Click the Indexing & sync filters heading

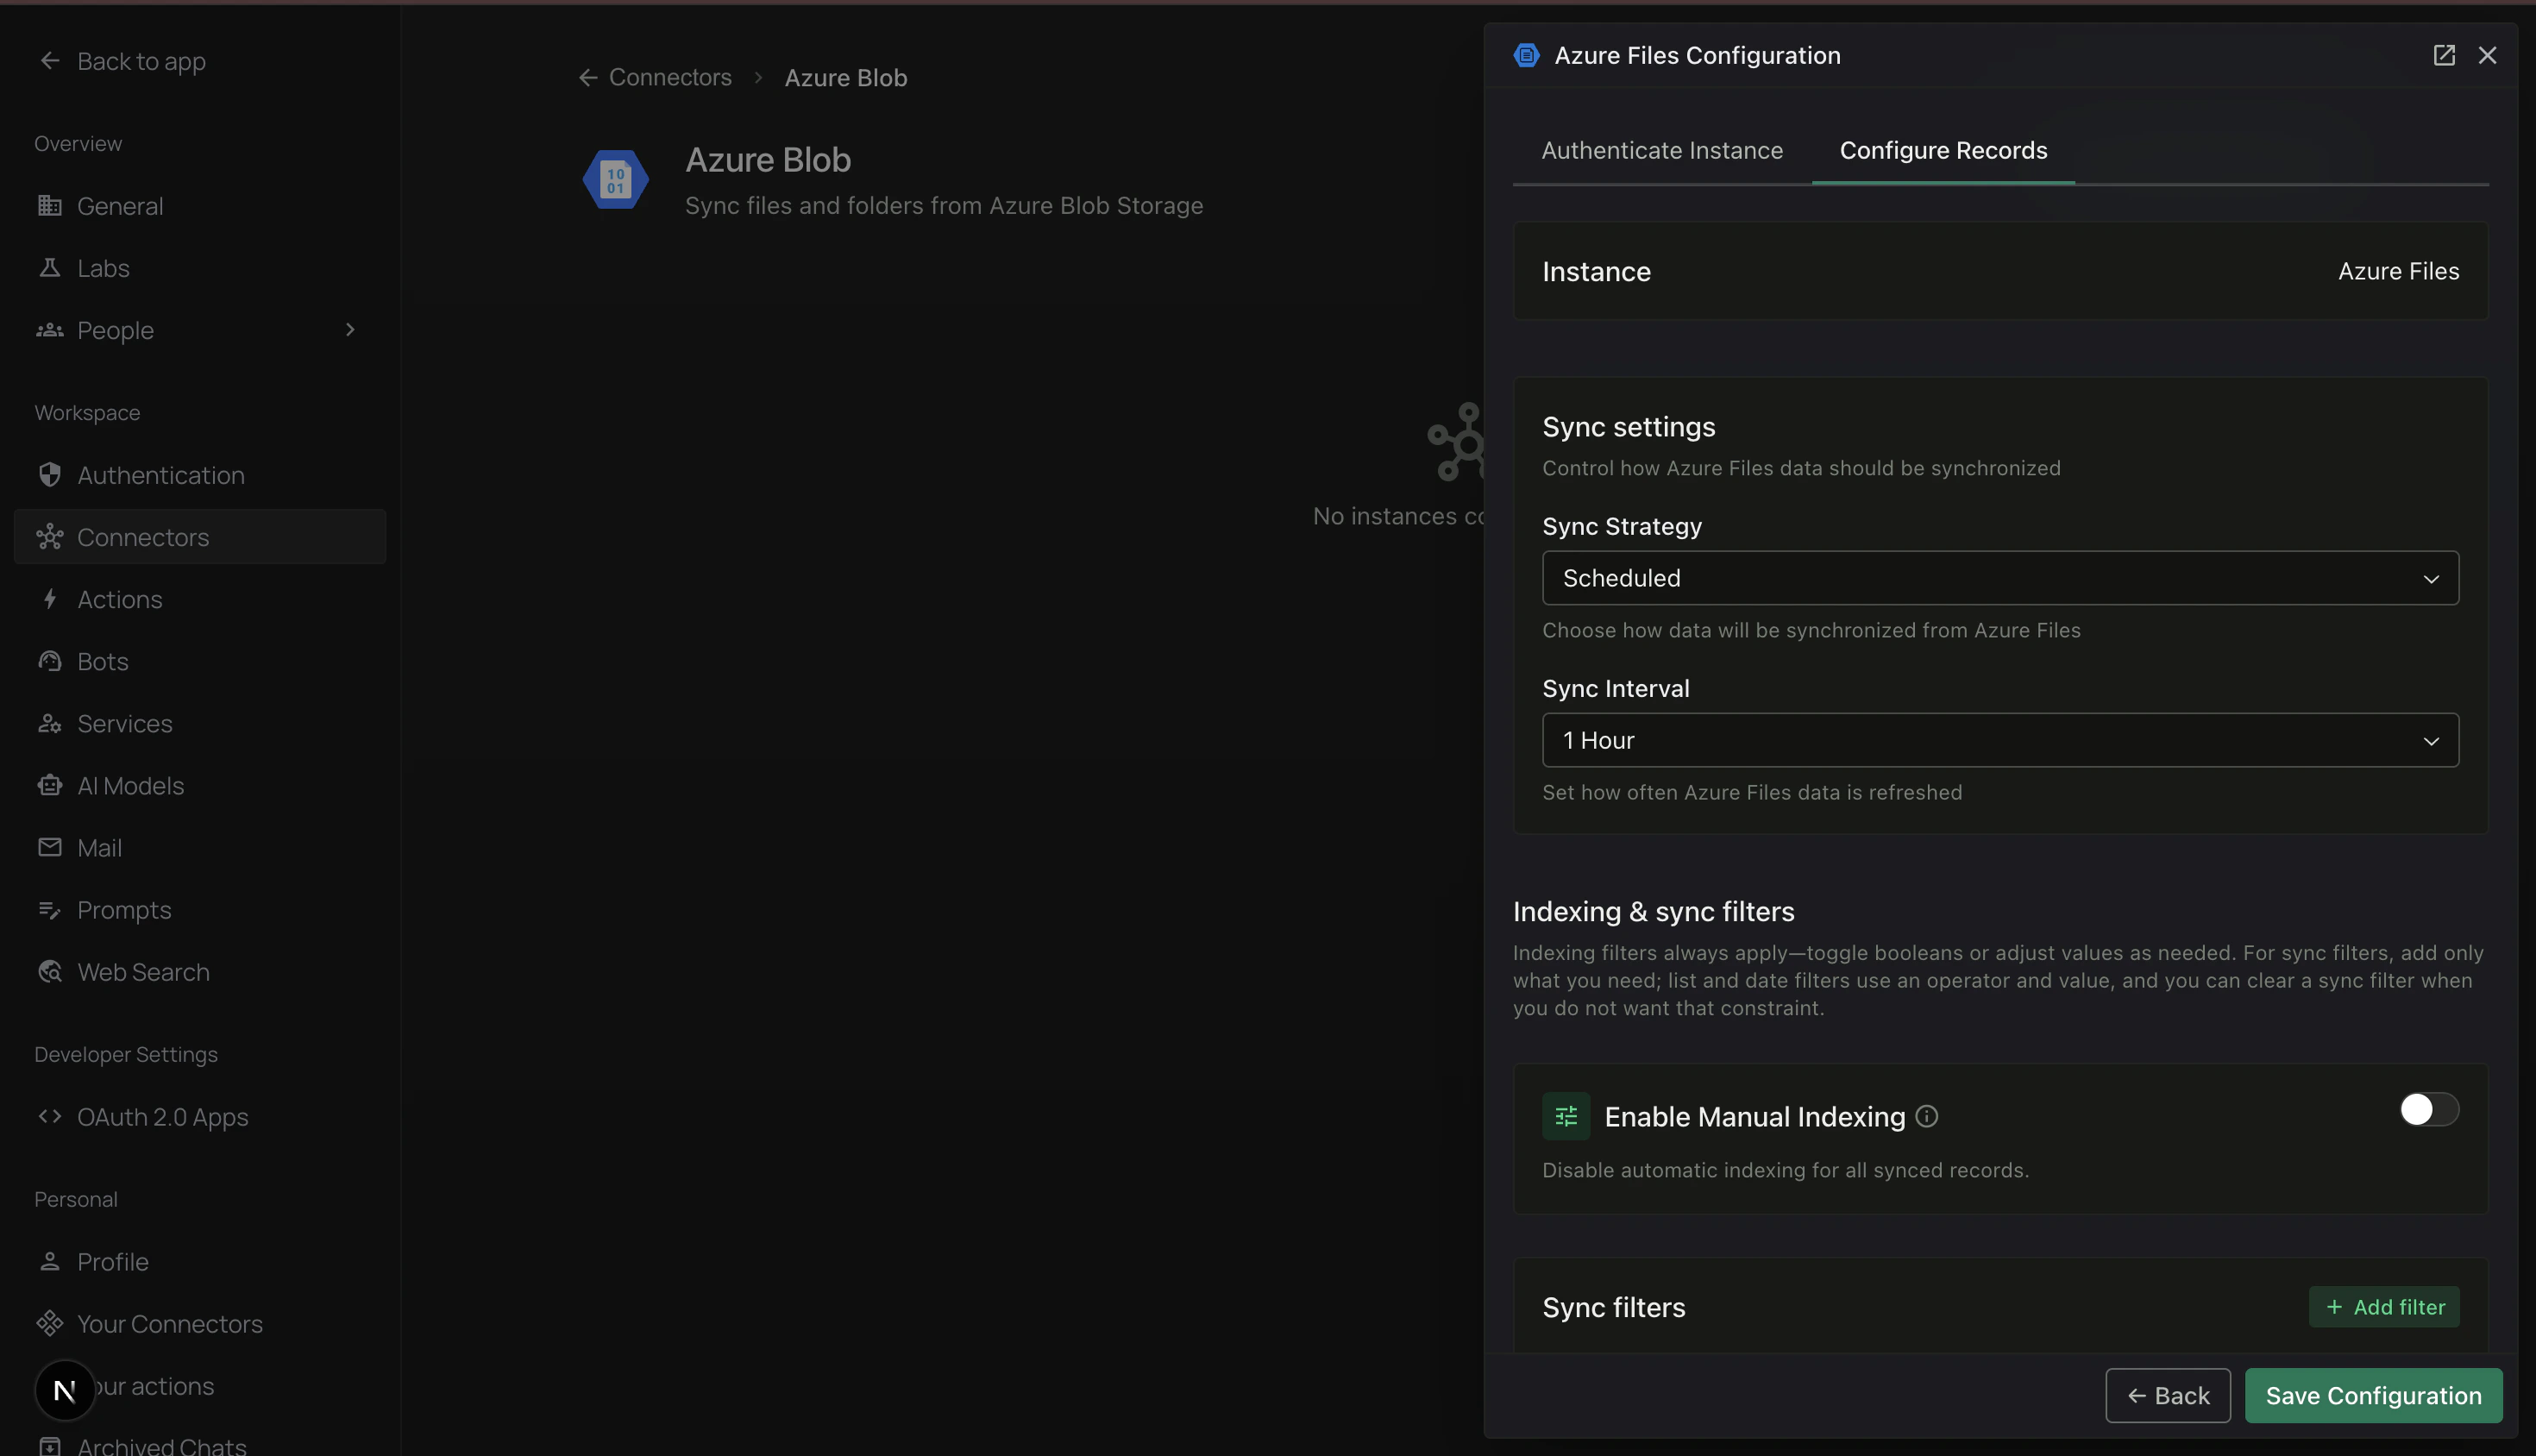[x=1653, y=911]
